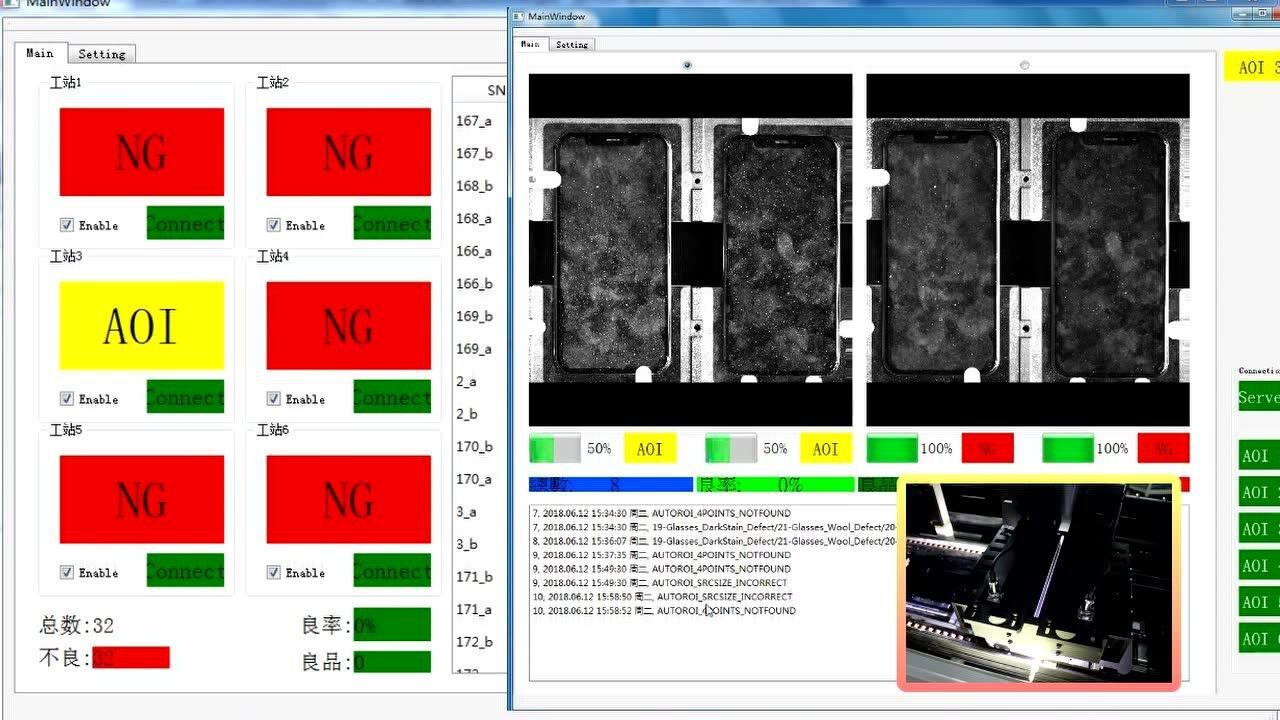1280x720 pixels.
Task: Click the green Server connection button
Action: (1258, 397)
